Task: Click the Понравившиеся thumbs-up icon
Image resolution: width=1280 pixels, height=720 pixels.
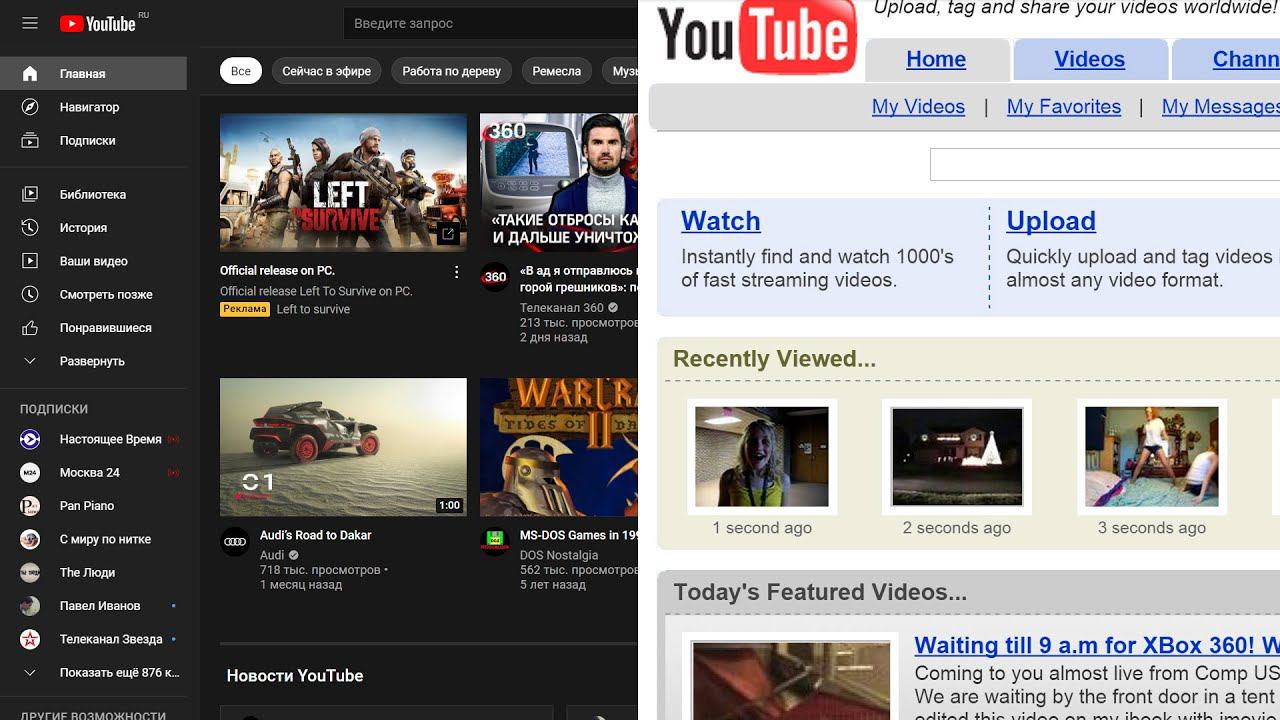Action: [30, 328]
